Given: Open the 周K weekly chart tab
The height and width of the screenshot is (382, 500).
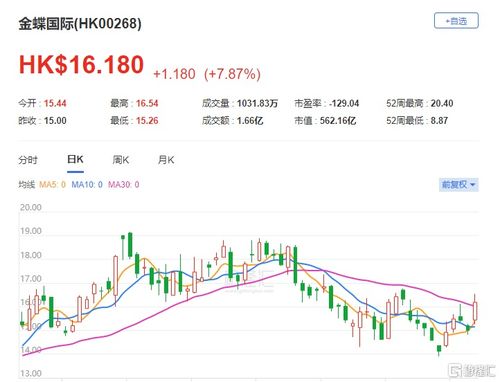Looking at the screenshot, I should coord(121,160).
